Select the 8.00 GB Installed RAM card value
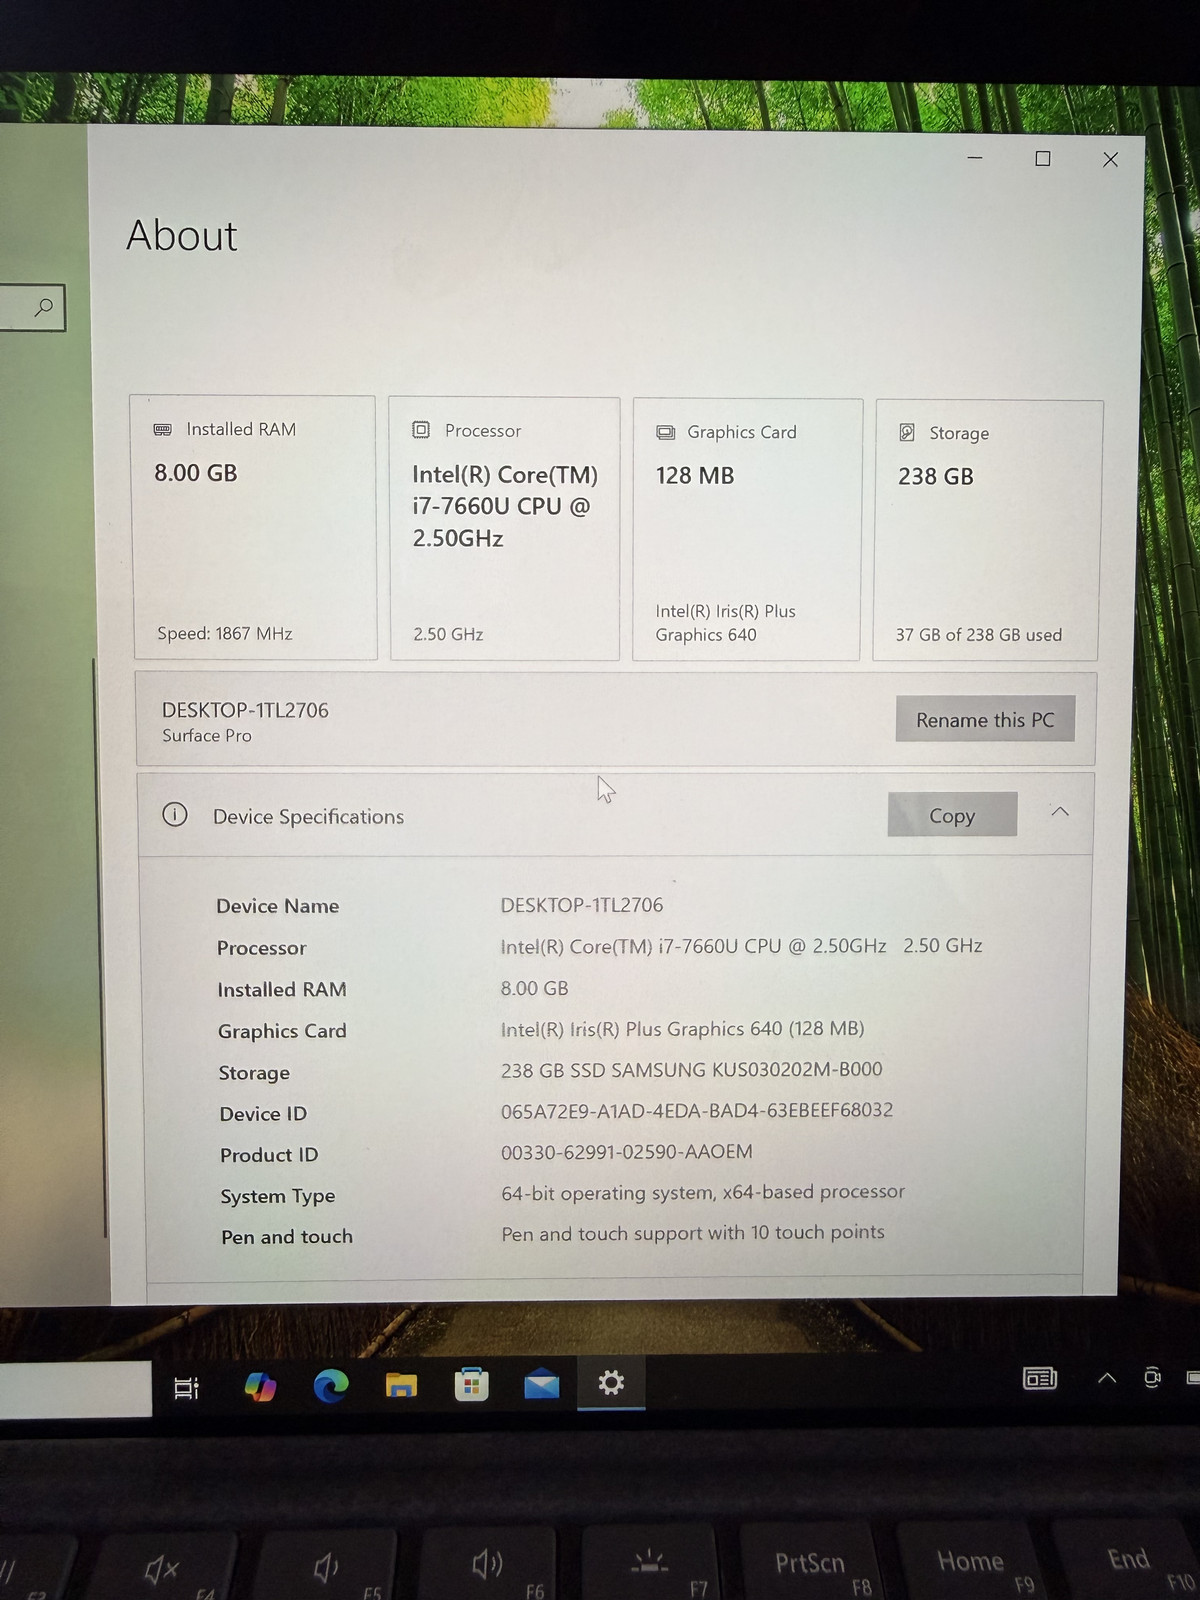The width and height of the screenshot is (1200, 1600). [x=196, y=473]
